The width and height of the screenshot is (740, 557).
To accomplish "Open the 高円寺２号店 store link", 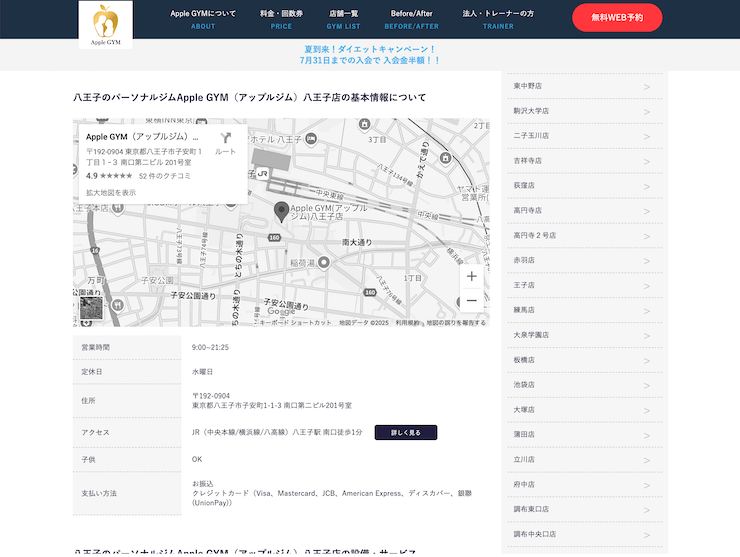I will pos(585,236).
